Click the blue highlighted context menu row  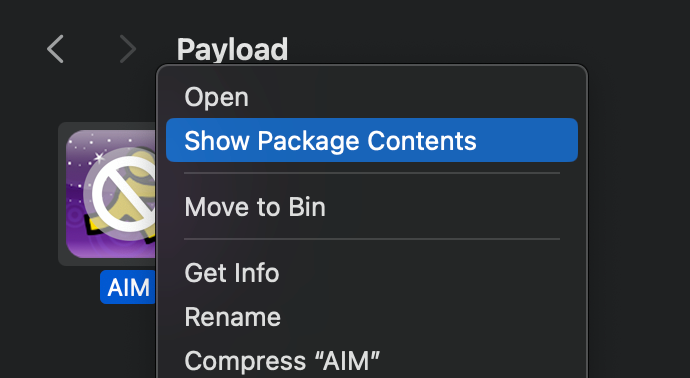[x=372, y=140]
